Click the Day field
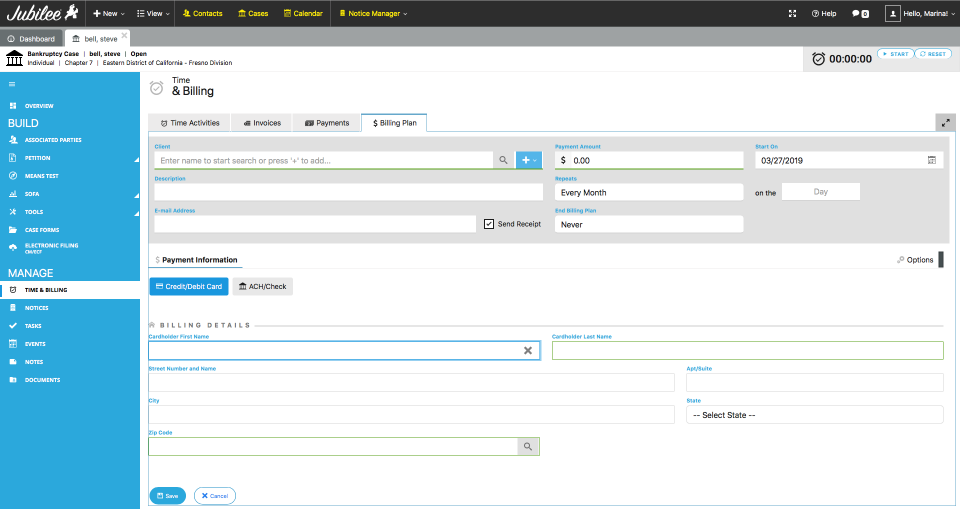This screenshot has height=509, width=960. (x=821, y=192)
